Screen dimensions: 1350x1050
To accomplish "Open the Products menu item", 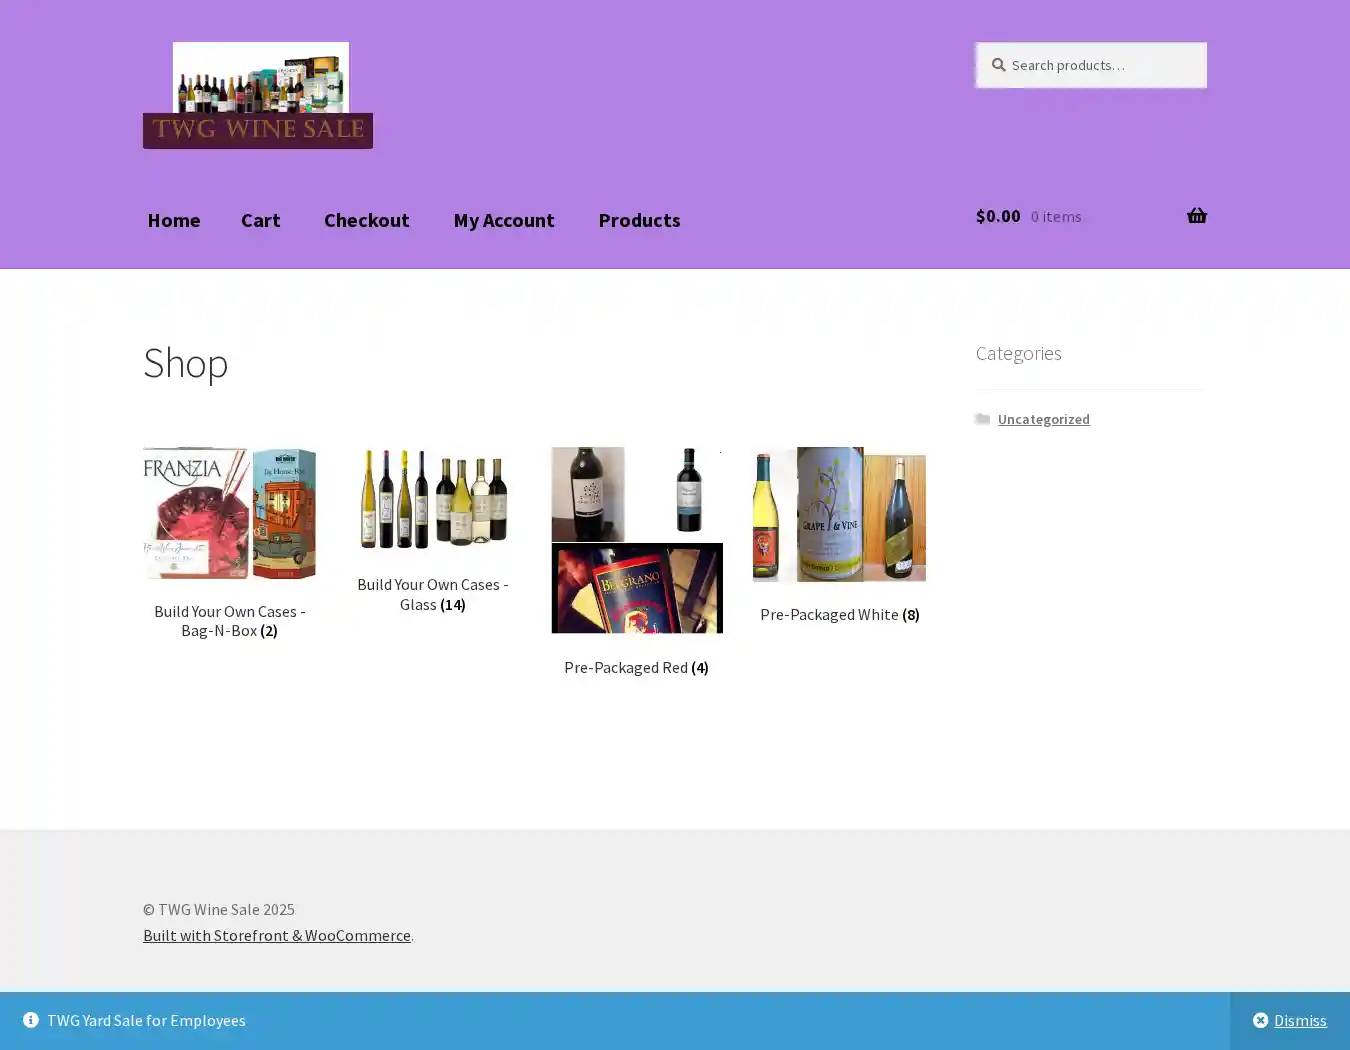I will click(639, 220).
